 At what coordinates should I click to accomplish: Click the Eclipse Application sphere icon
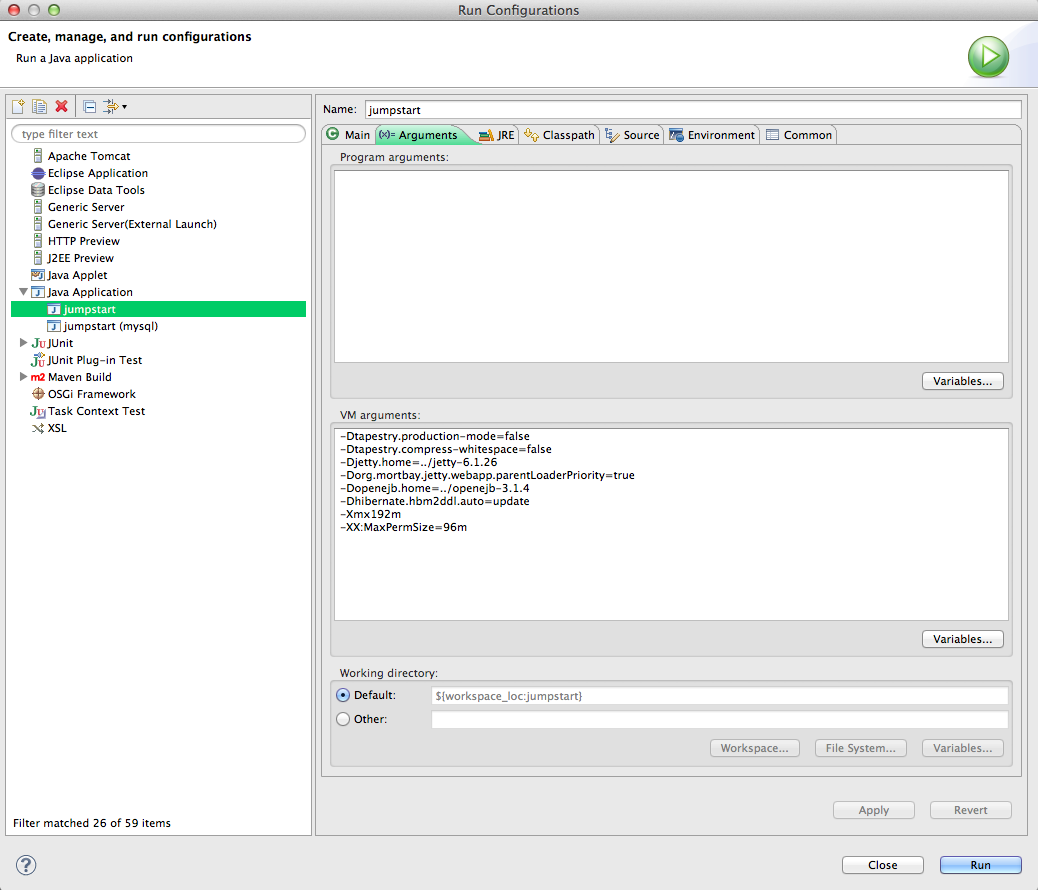click(38, 173)
